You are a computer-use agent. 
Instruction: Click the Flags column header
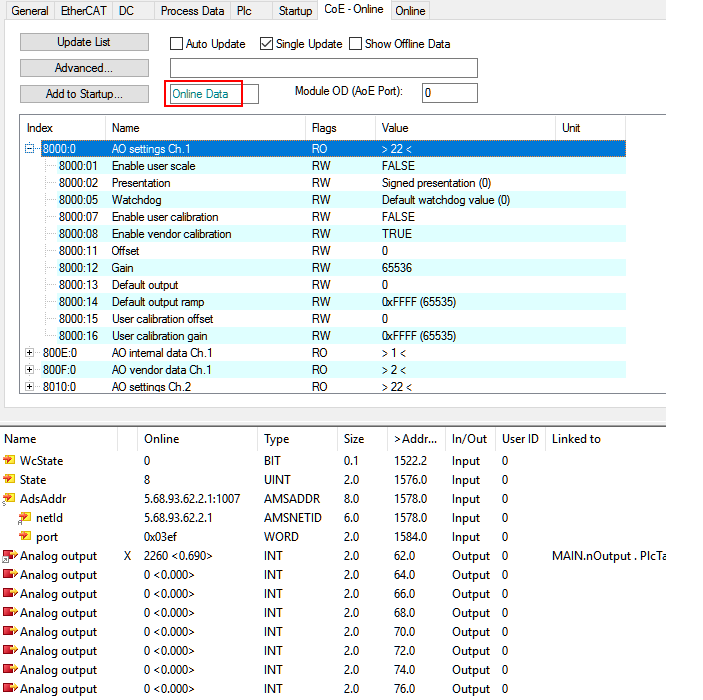[340, 128]
